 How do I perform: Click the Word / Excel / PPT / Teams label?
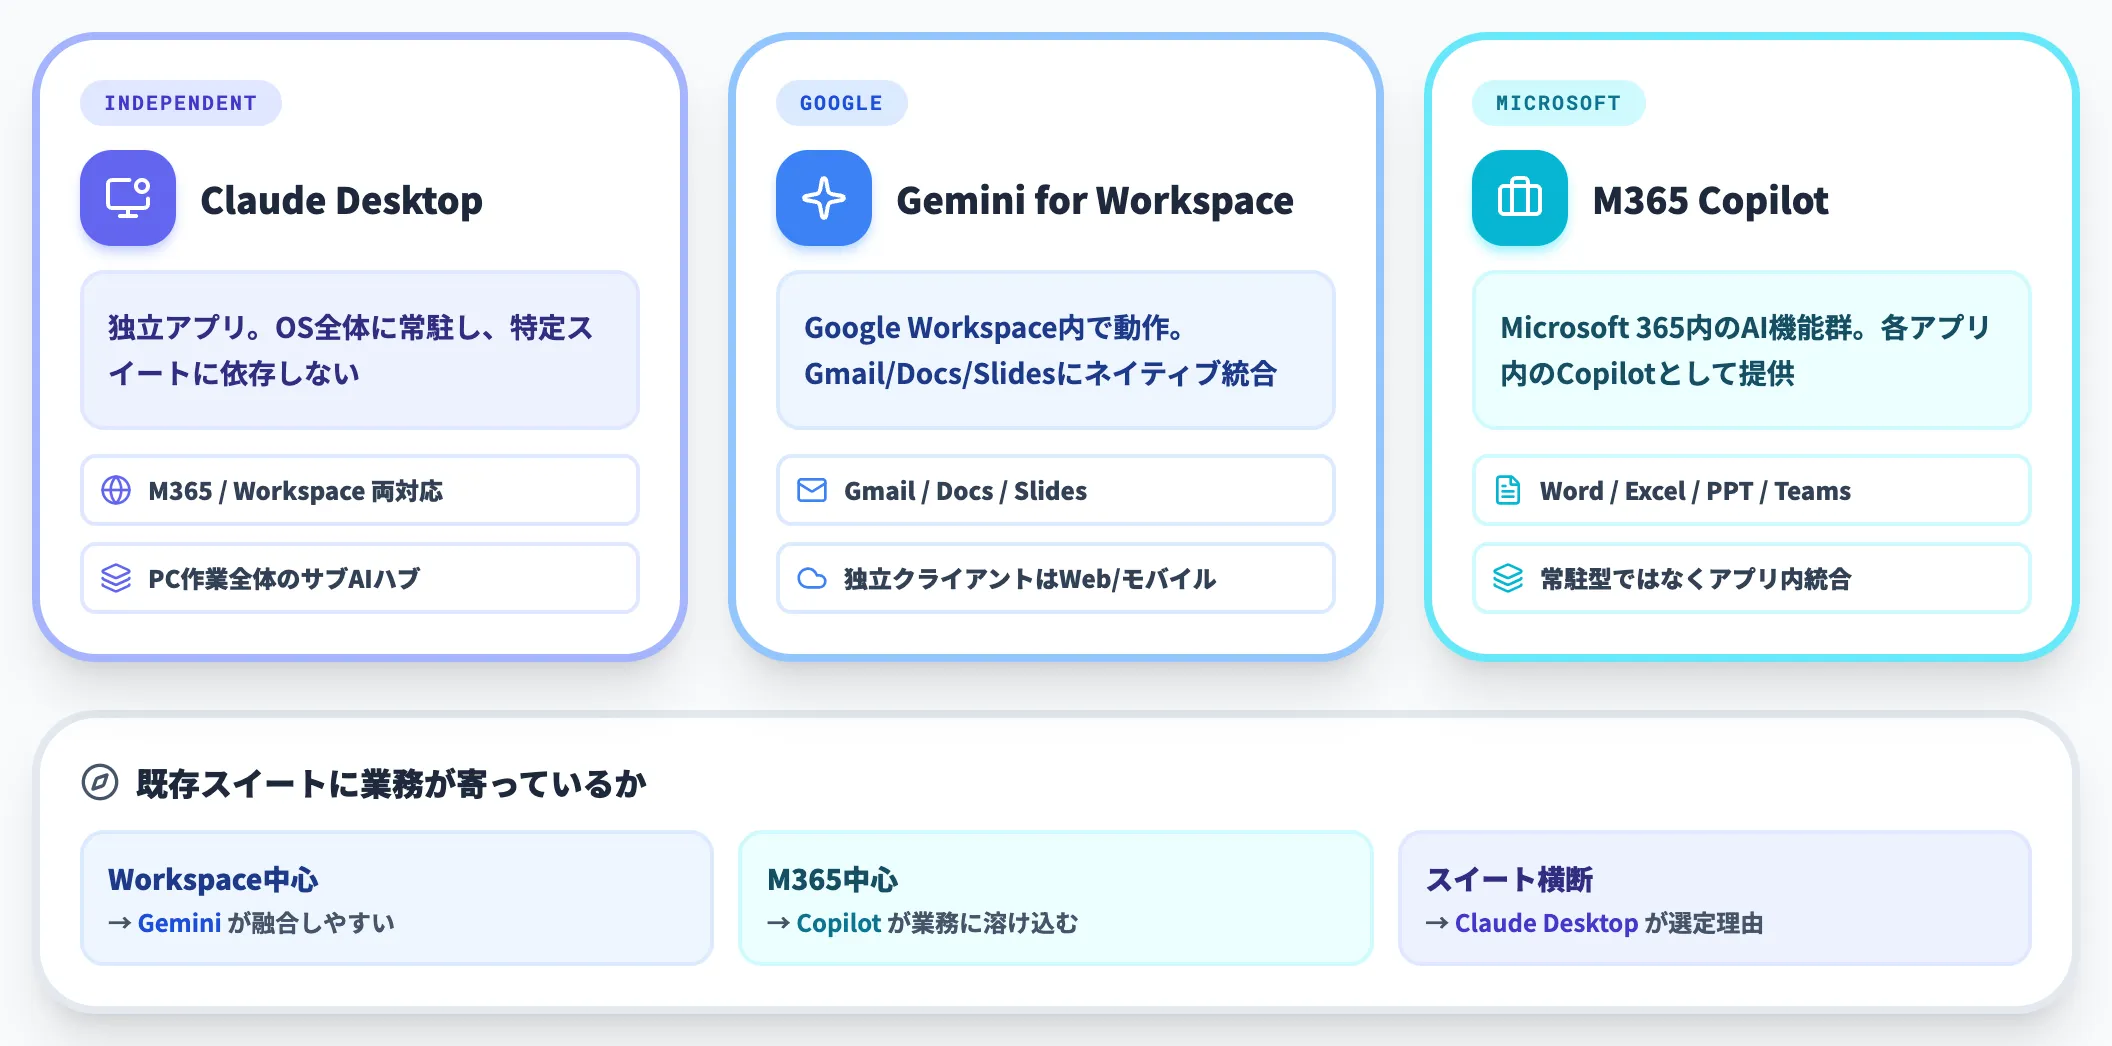[1695, 491]
